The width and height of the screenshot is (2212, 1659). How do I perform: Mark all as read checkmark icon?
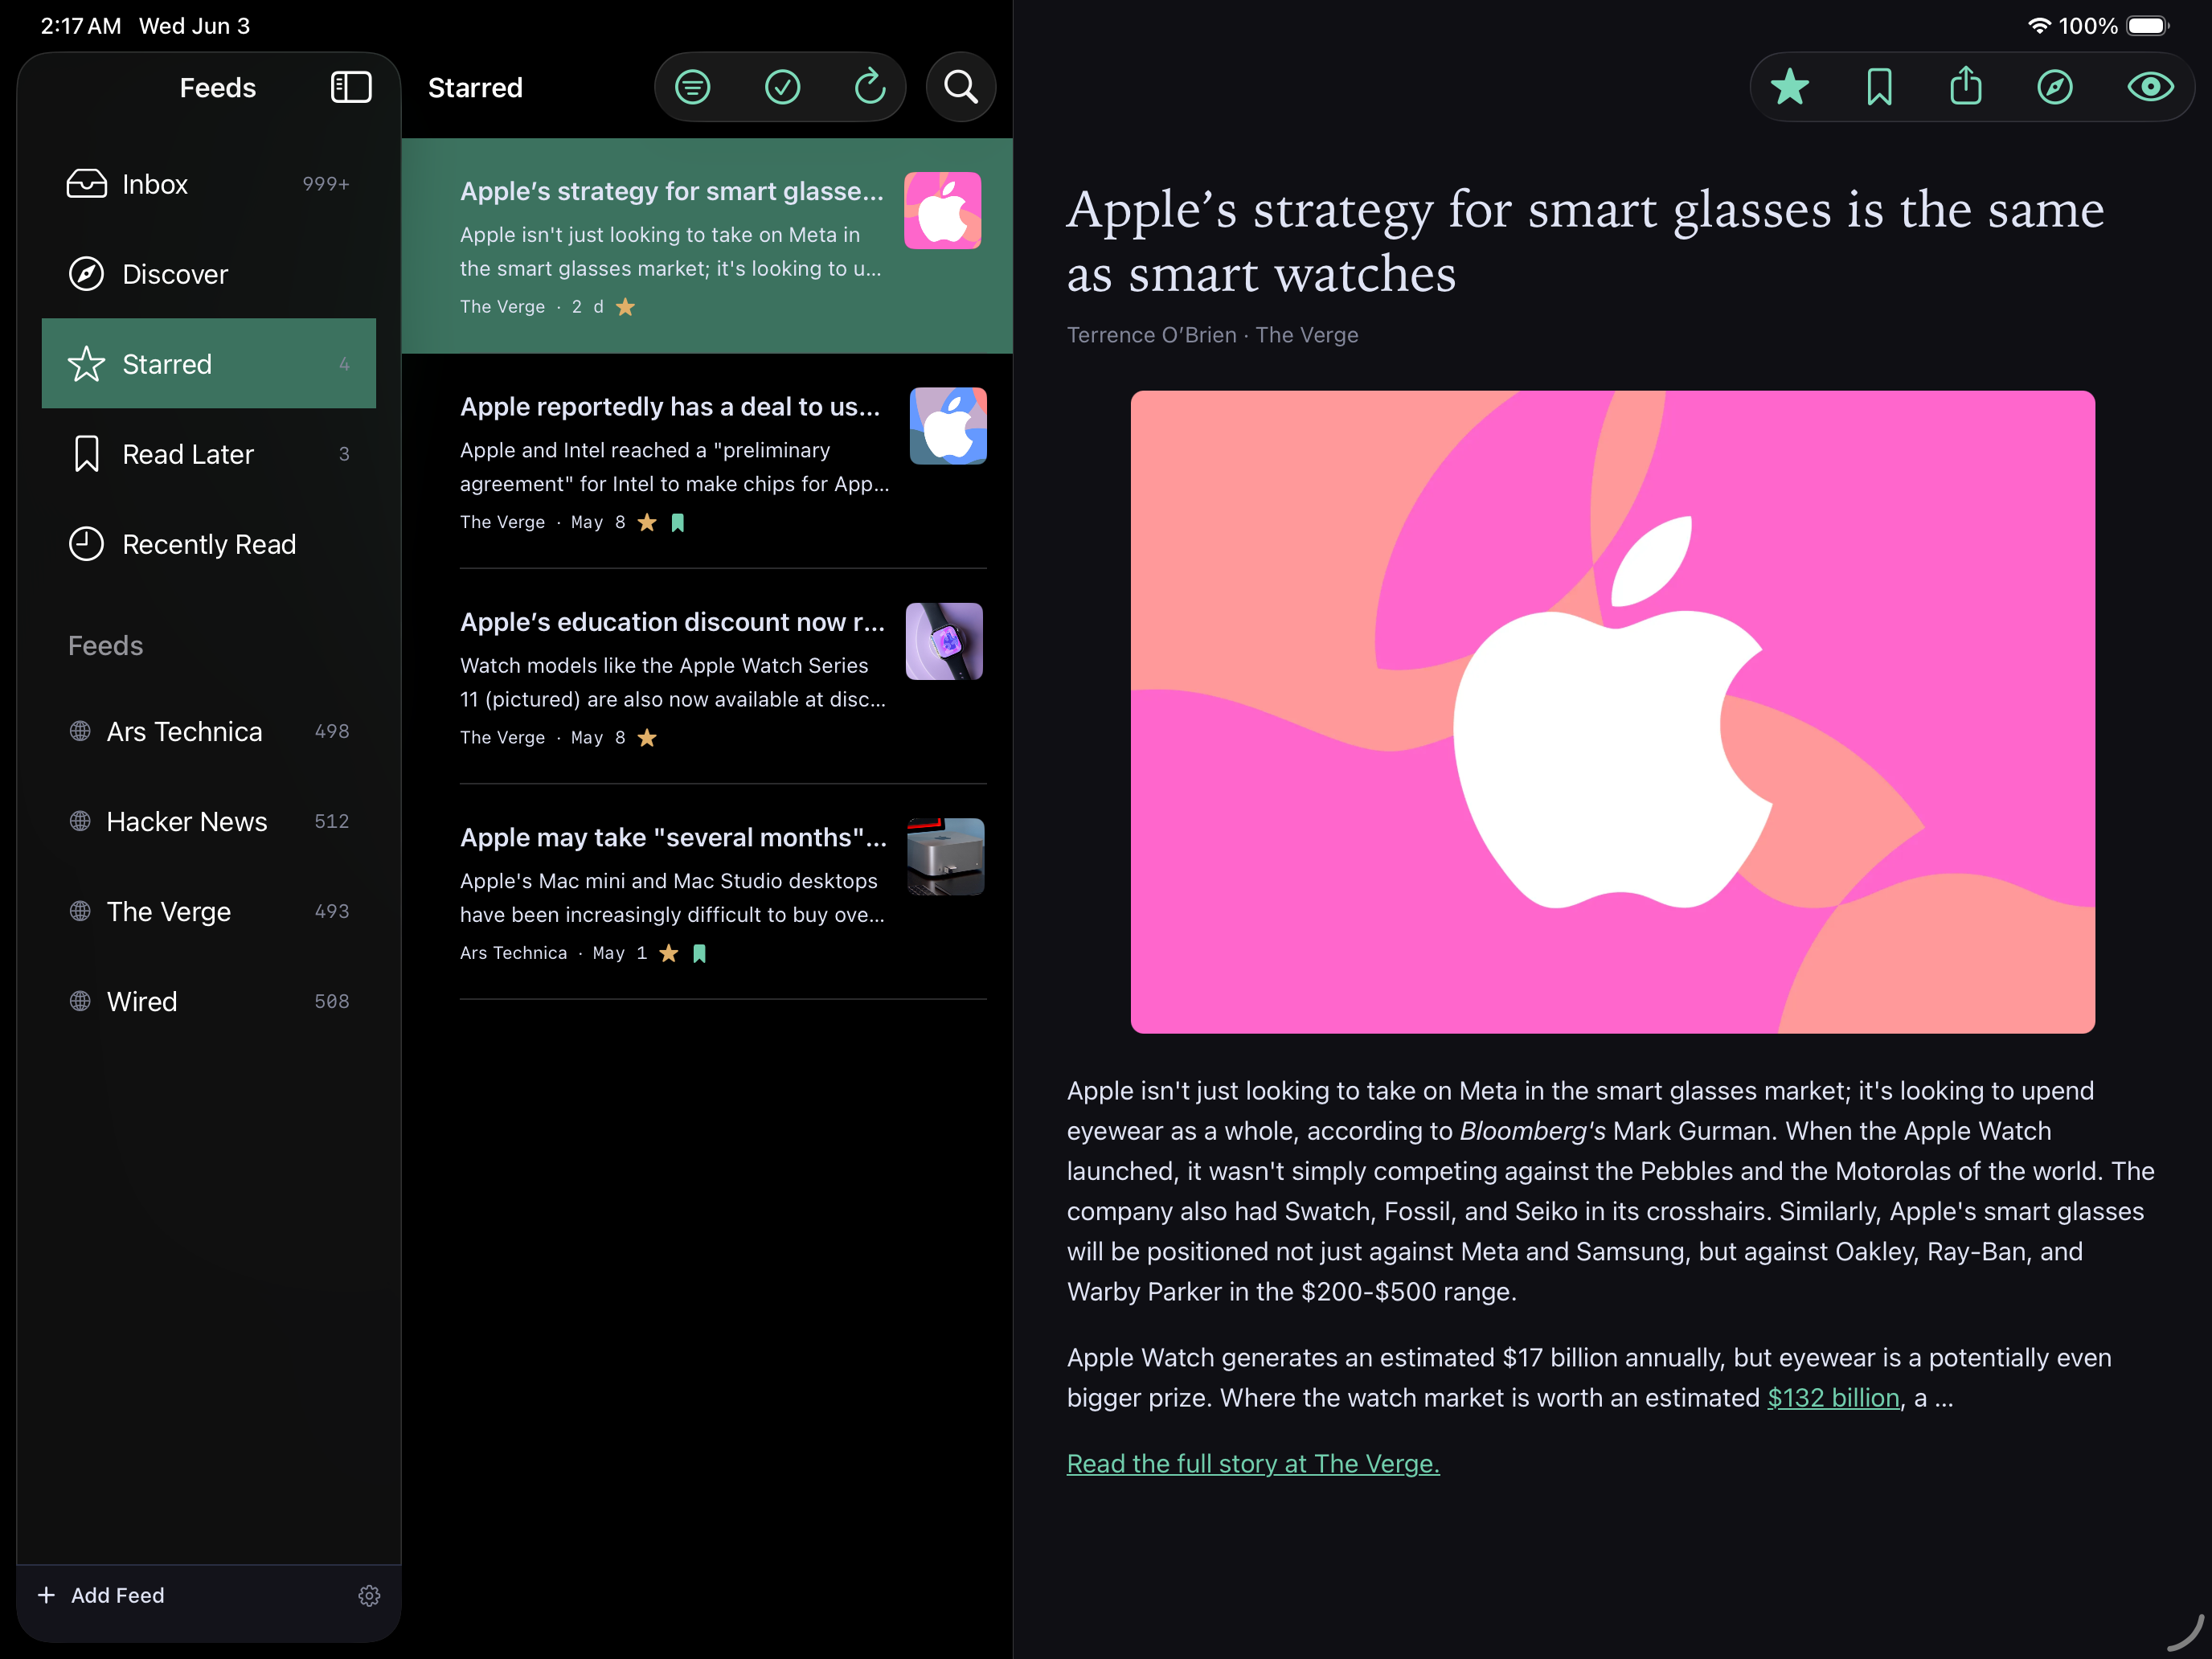click(782, 87)
